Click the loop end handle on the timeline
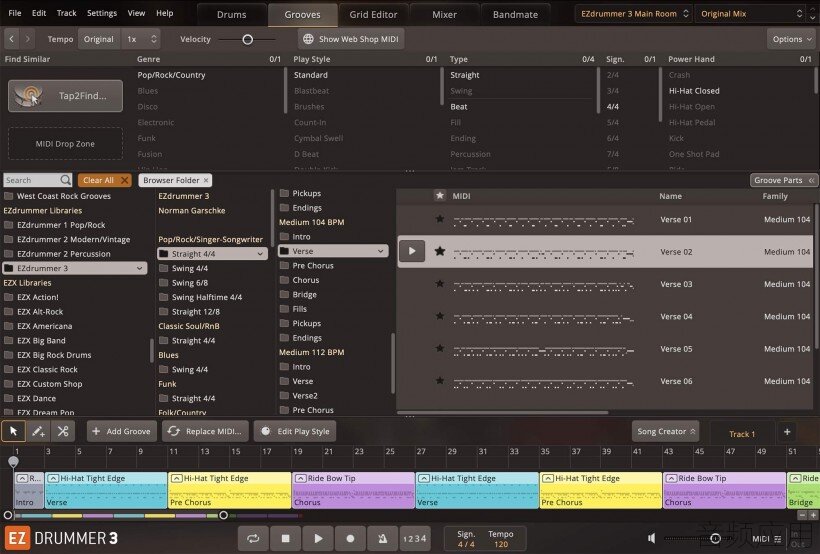The height and width of the screenshot is (554, 820). (223, 515)
